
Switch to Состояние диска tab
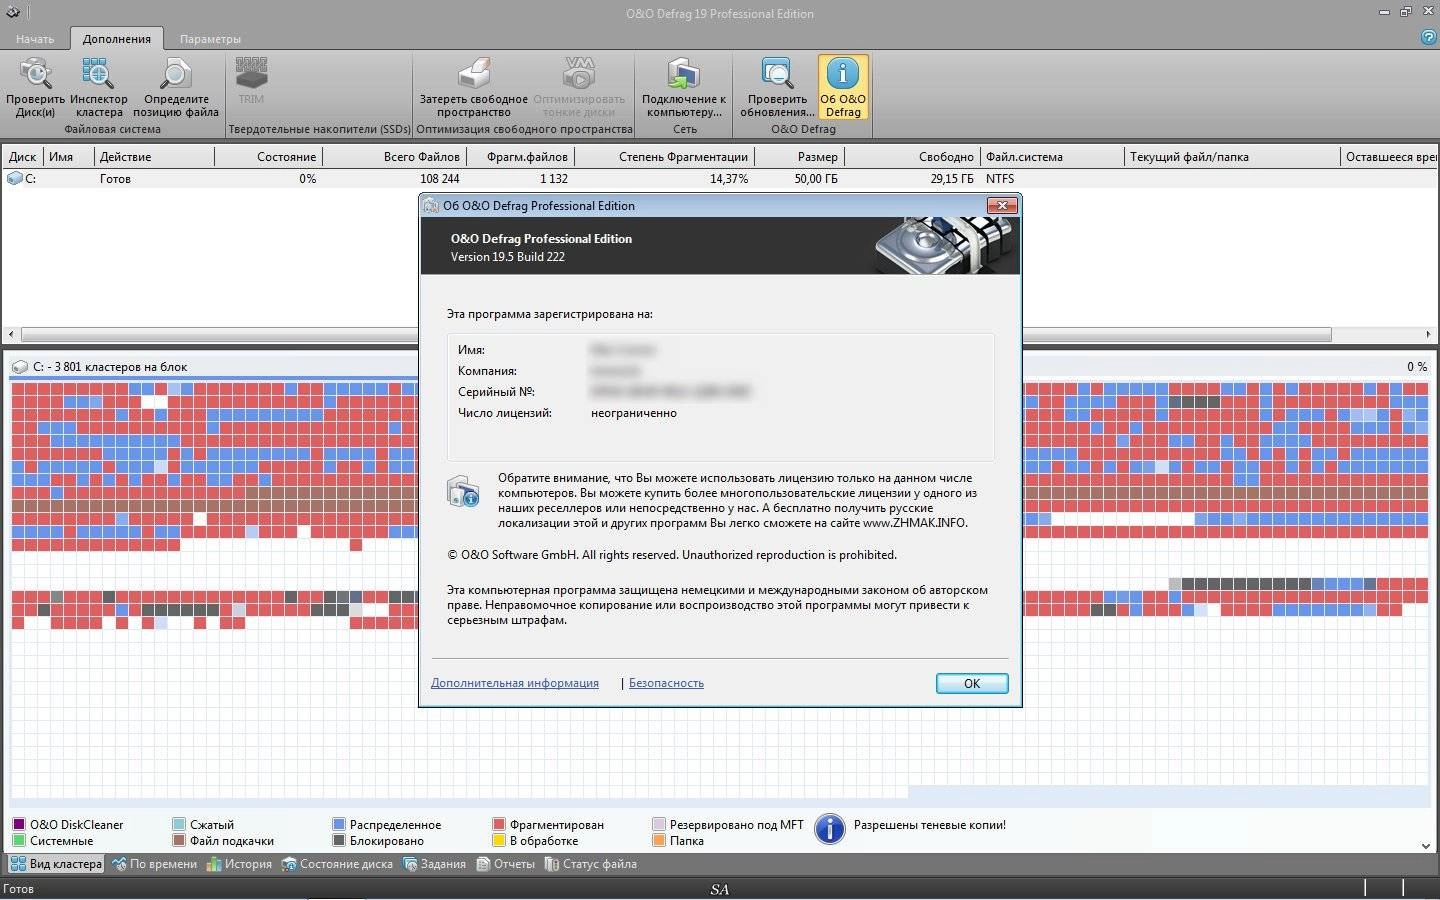337,864
